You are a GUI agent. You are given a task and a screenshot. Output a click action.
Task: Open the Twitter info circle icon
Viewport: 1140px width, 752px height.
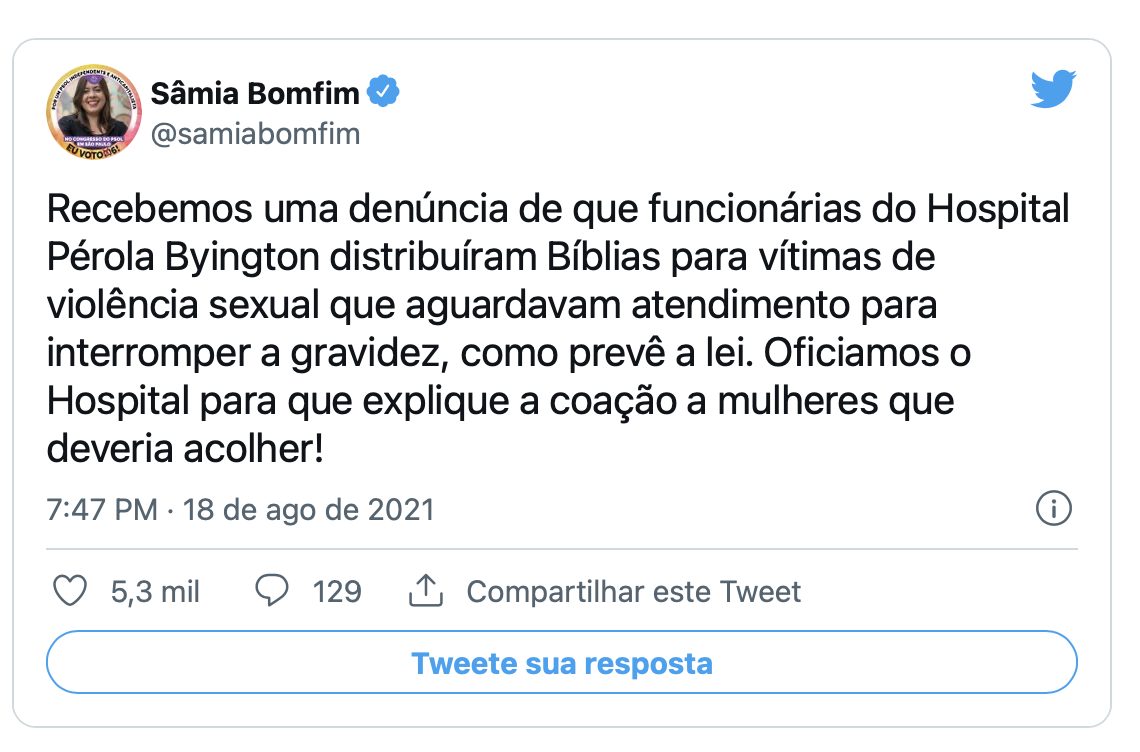coord(1053,508)
